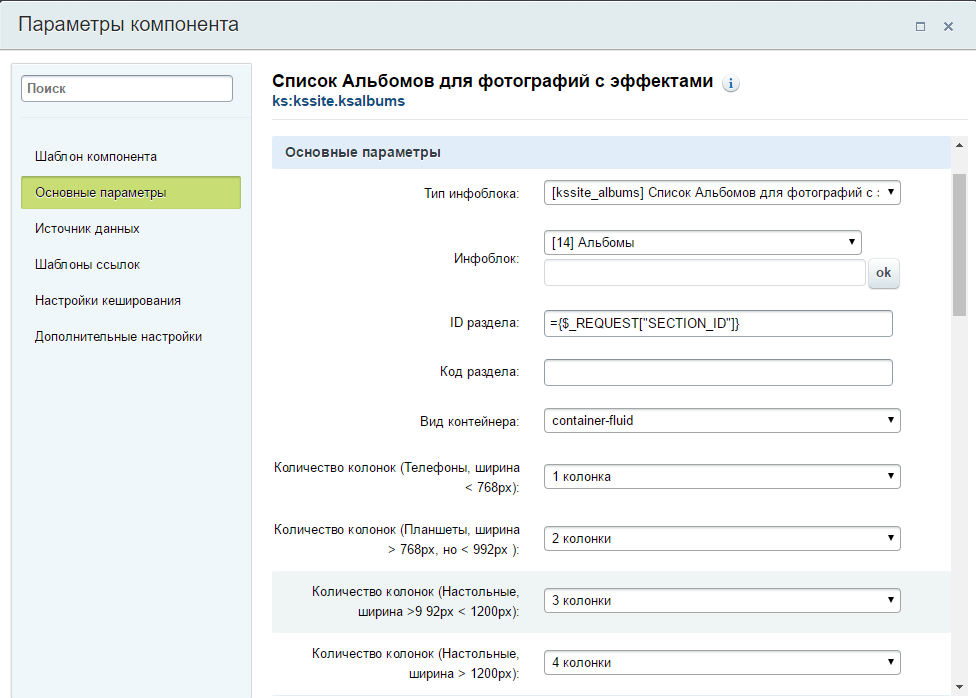
Task: Click the Поиск search field
Action: [127, 89]
